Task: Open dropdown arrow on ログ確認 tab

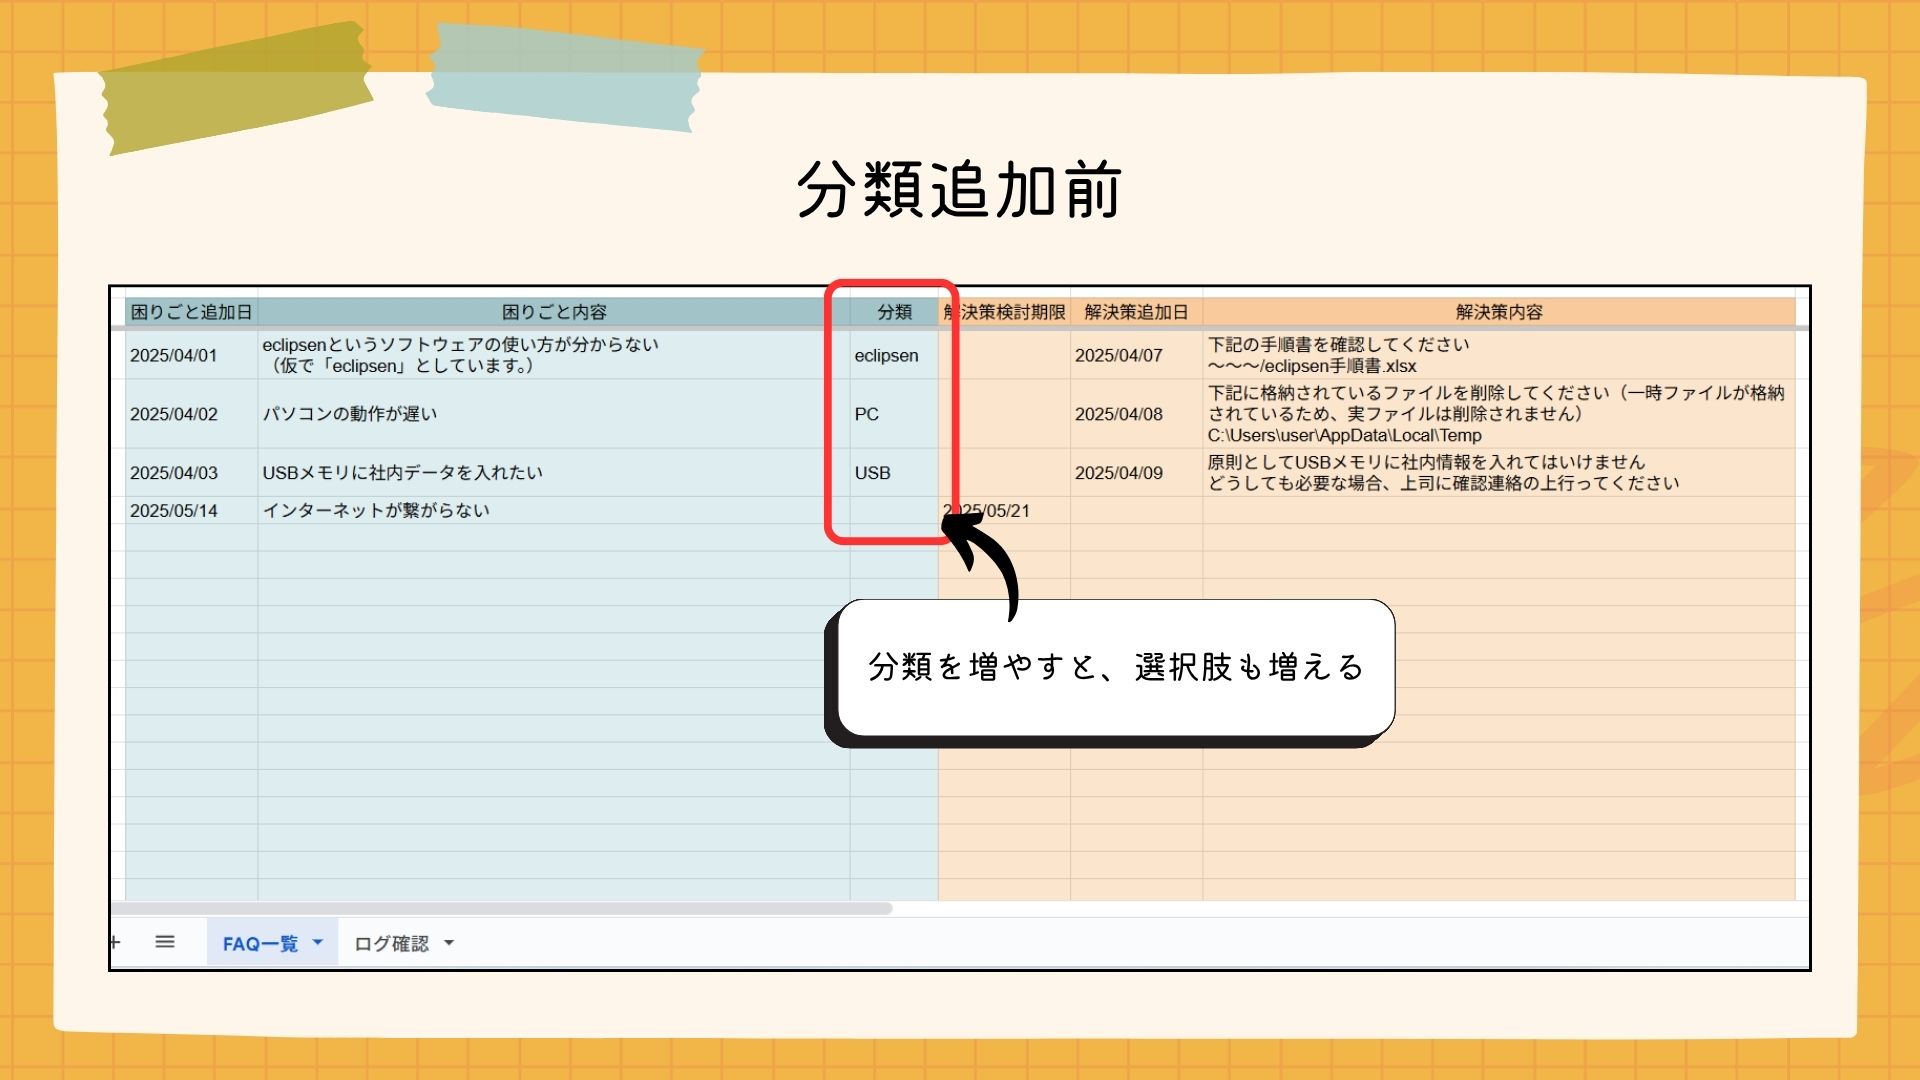Action: [449, 943]
